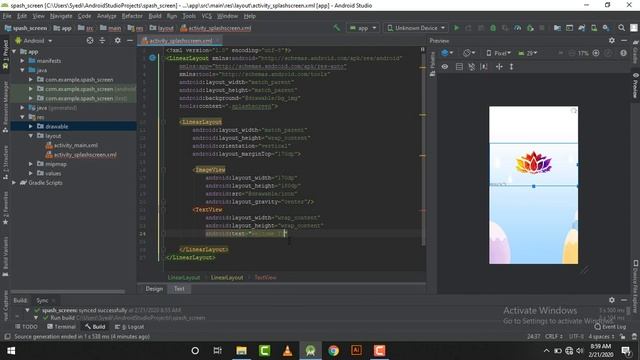
Task: Expand the mipmap folder
Action: click(x=31, y=164)
